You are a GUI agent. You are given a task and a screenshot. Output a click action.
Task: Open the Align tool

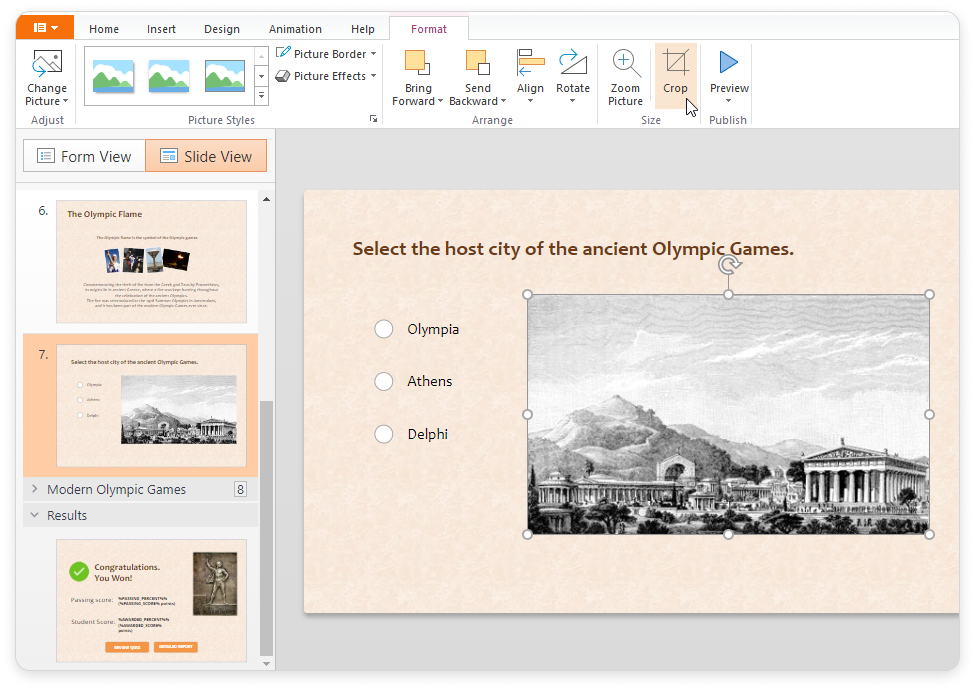tap(530, 76)
